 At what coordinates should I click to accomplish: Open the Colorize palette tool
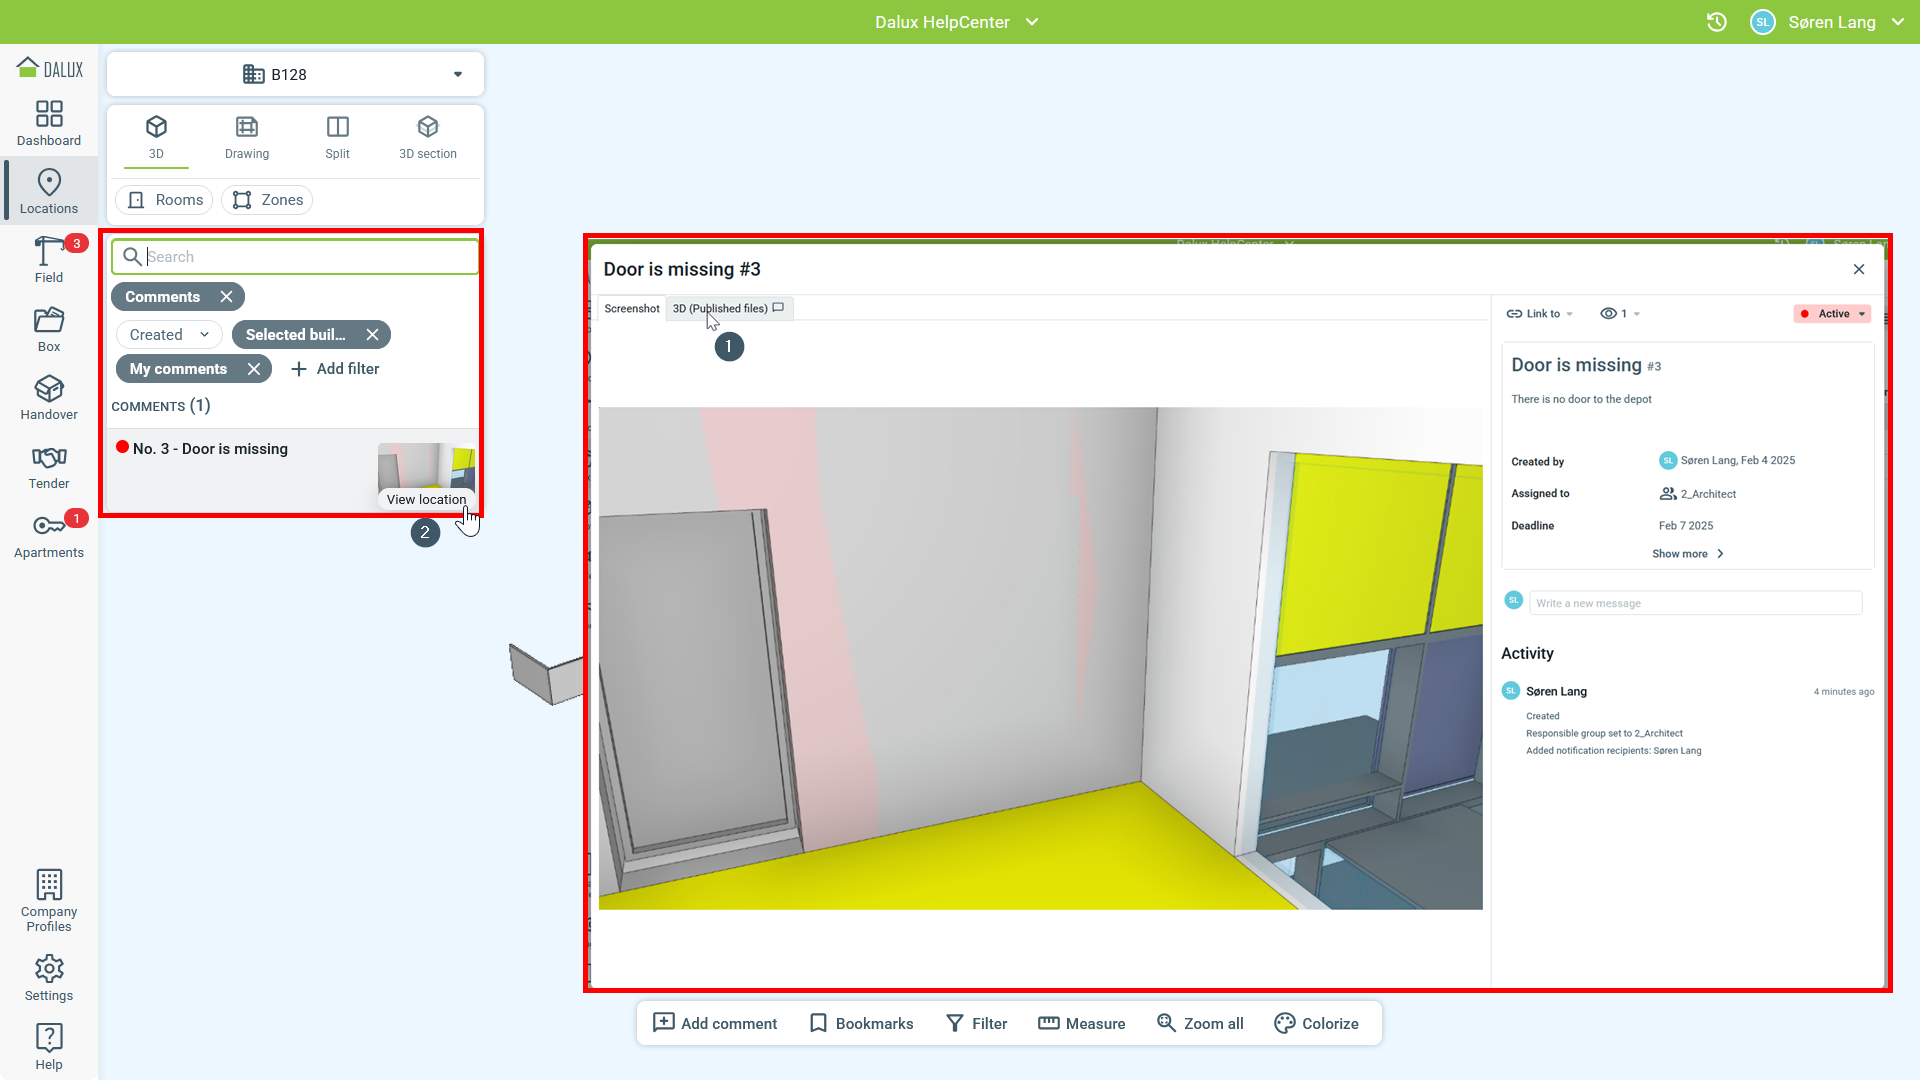[1316, 1023]
